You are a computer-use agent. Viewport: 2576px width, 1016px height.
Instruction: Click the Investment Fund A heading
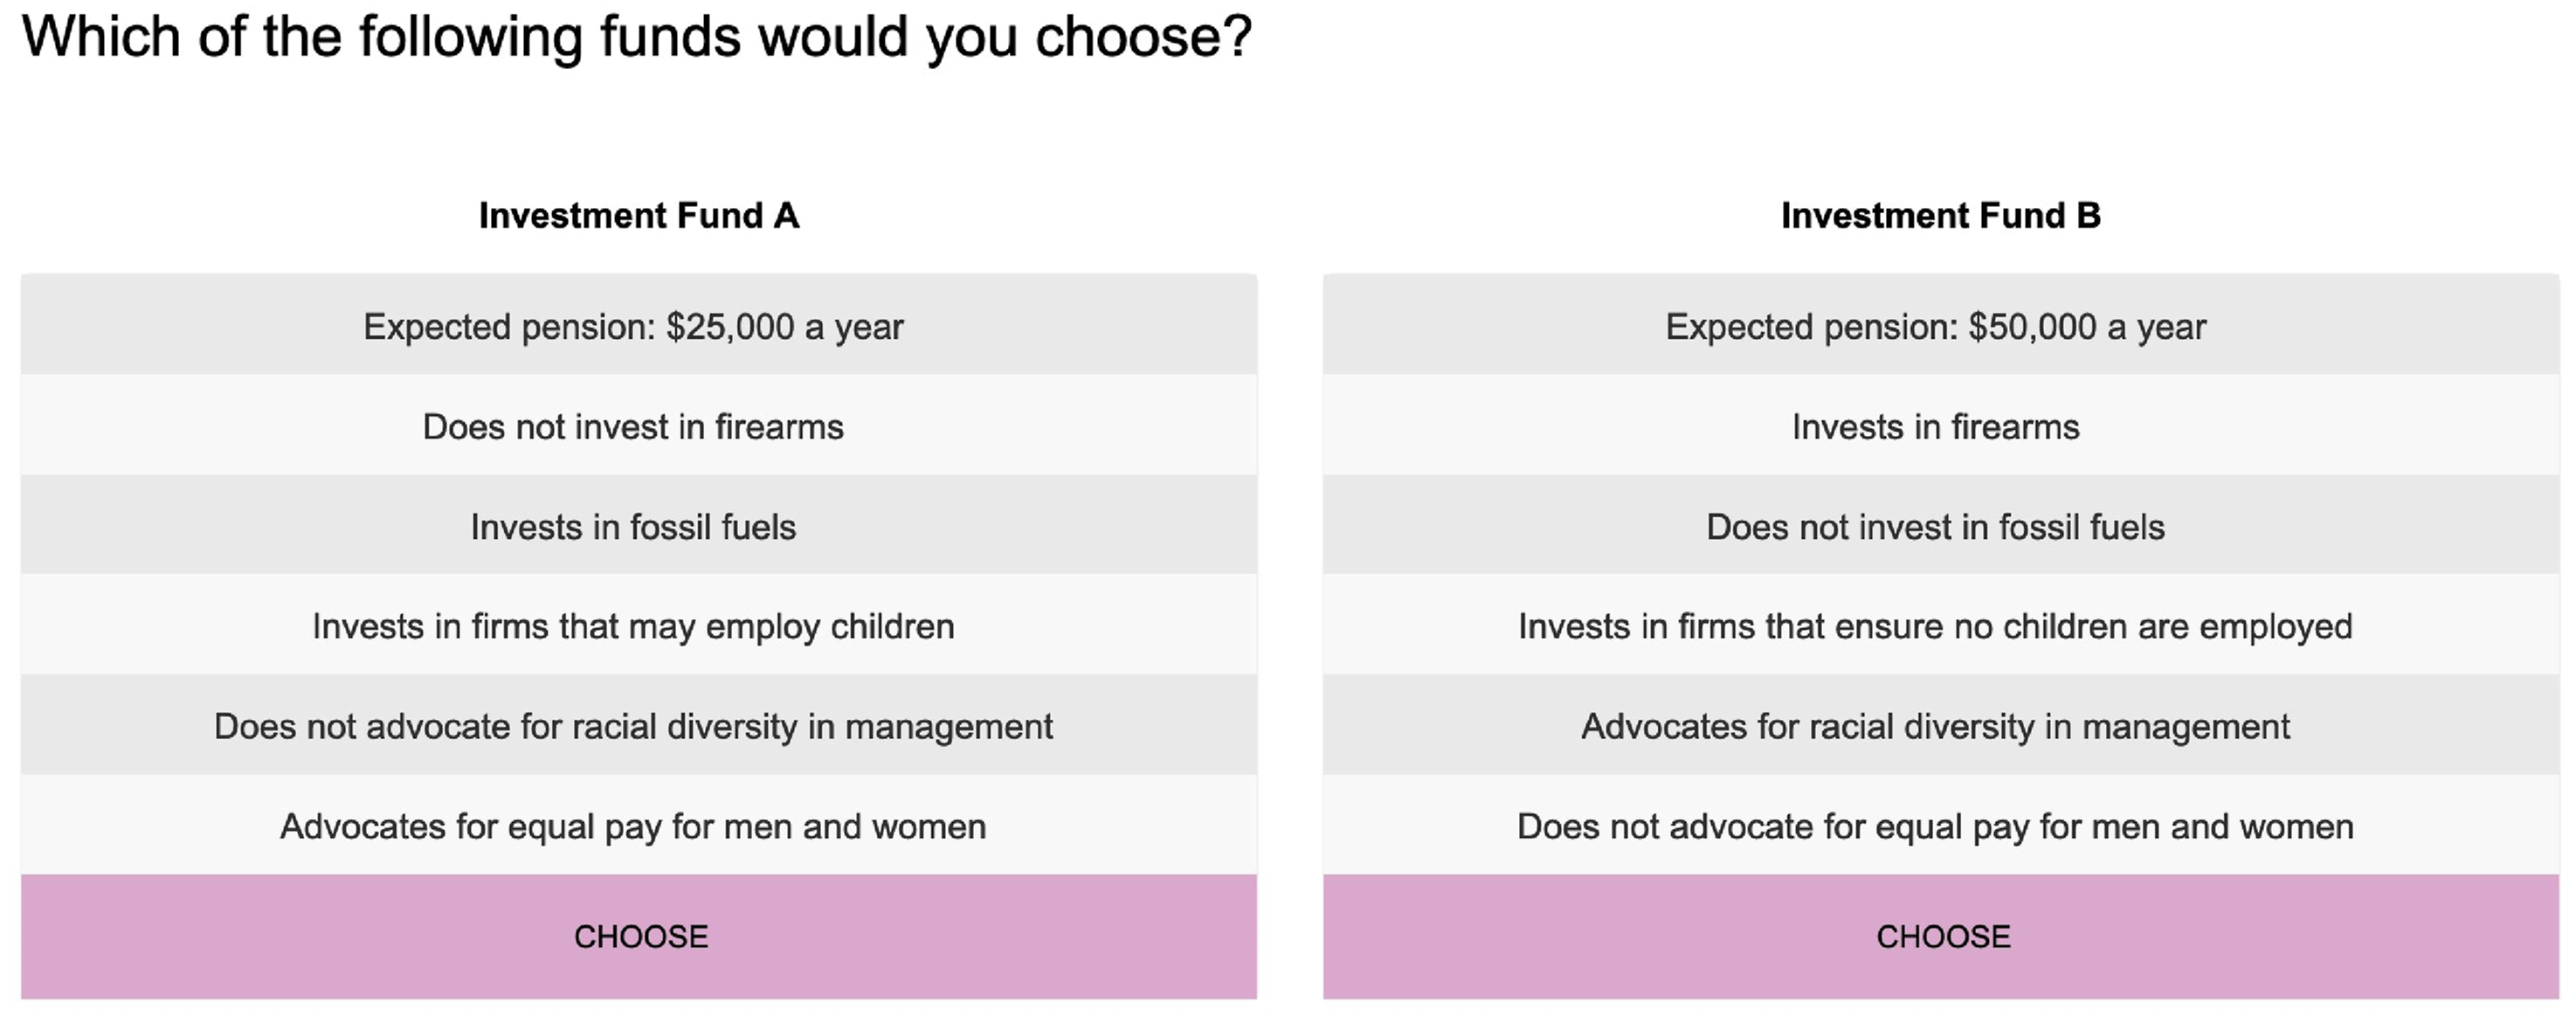[x=639, y=216]
